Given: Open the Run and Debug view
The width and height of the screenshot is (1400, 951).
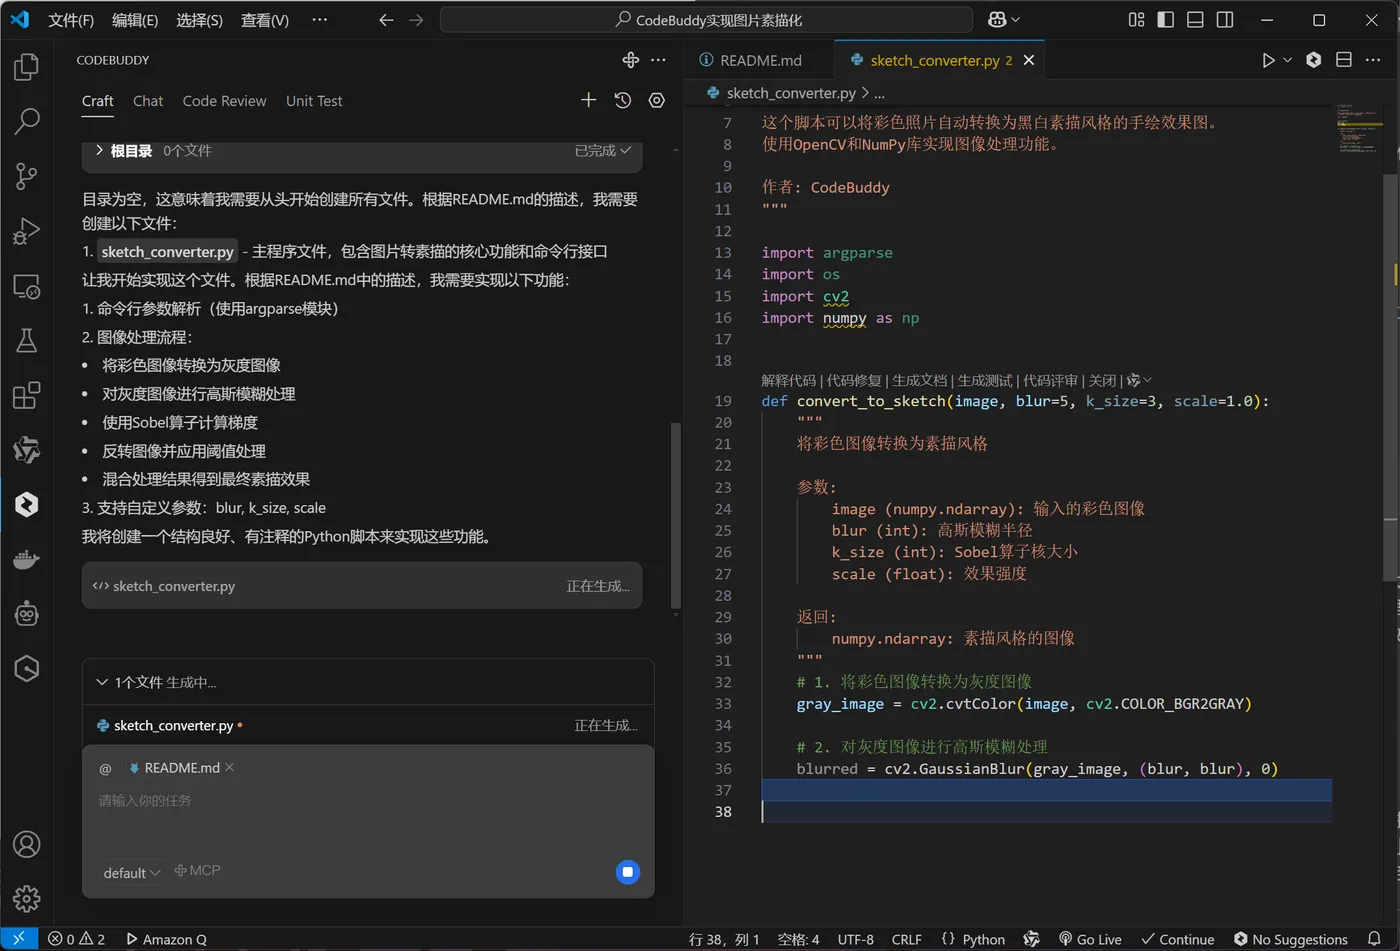Looking at the screenshot, I should [x=27, y=231].
